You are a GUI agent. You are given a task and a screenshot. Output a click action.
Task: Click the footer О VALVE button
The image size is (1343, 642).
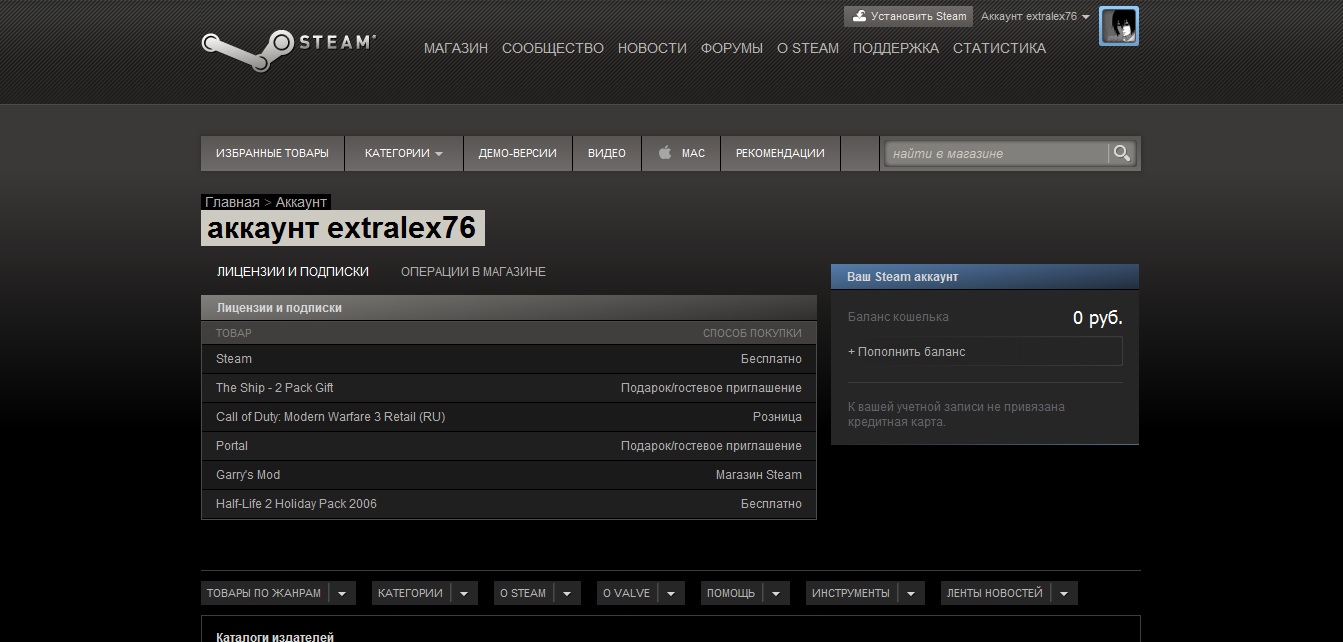tap(627, 593)
